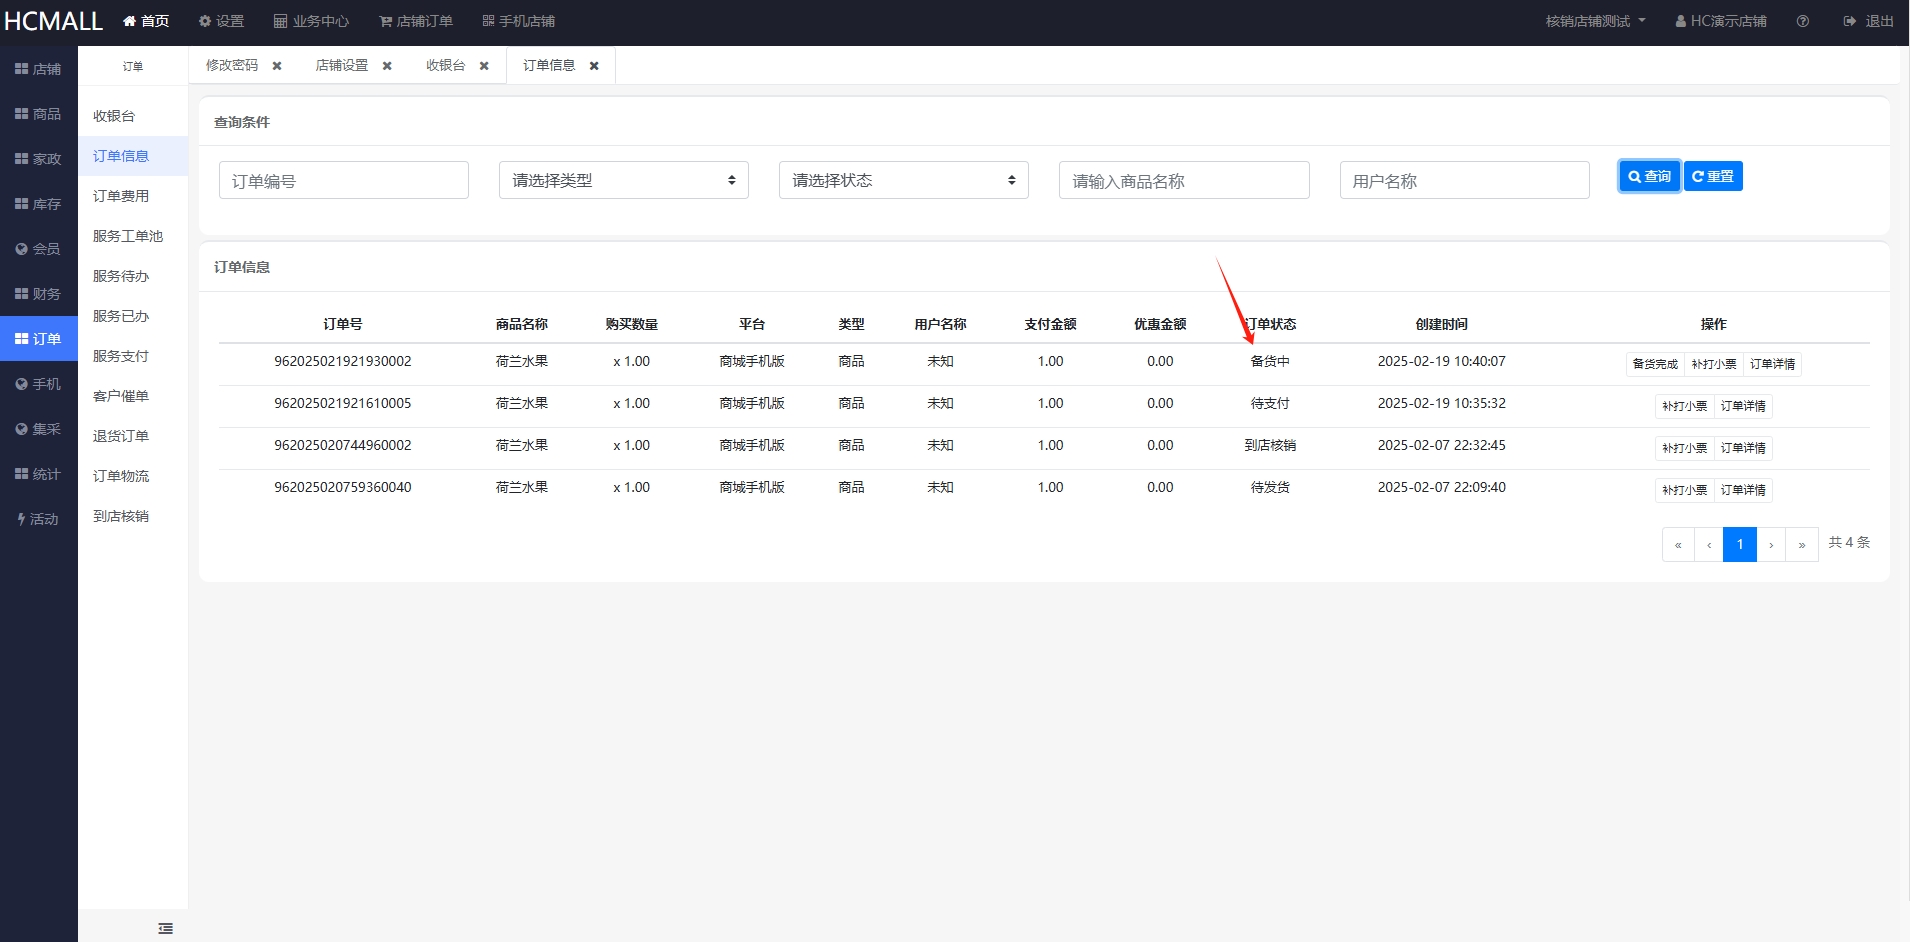
Task: Select the 订单 sidebar section
Action: click(x=38, y=339)
